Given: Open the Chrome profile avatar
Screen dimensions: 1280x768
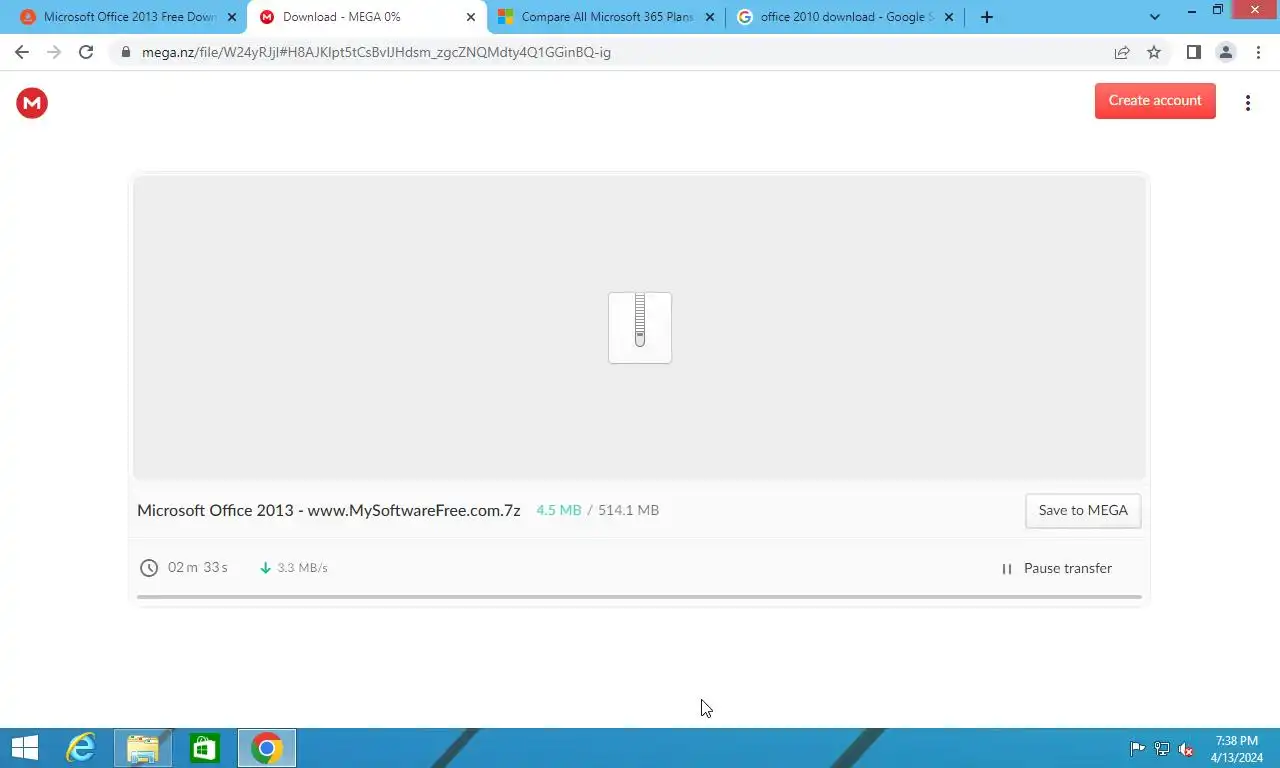Looking at the screenshot, I should coord(1225,52).
